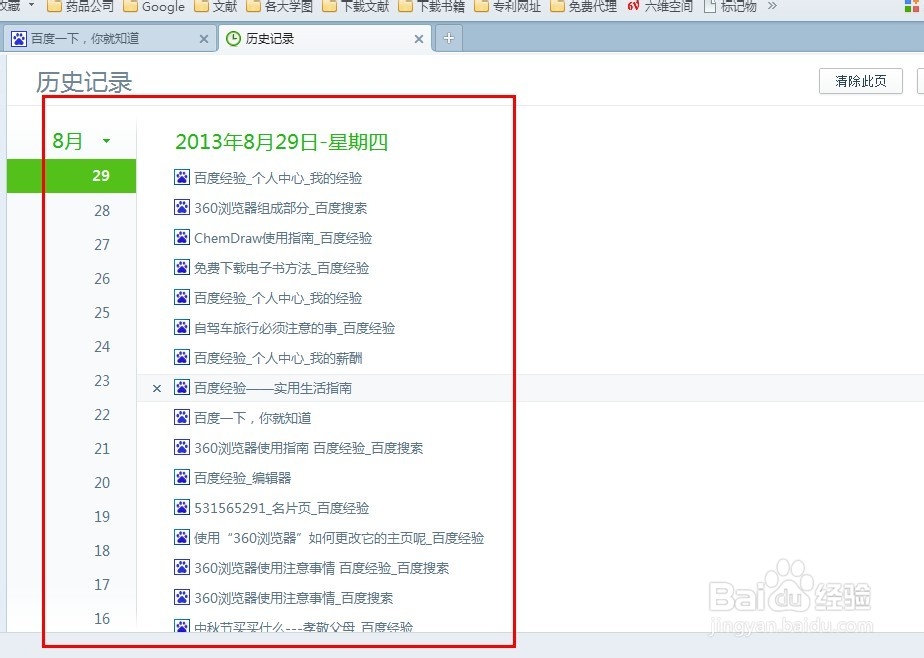This screenshot has width=924, height=658.
Task: Open the 百度一下，你就知道 history entry
Action: 252,418
